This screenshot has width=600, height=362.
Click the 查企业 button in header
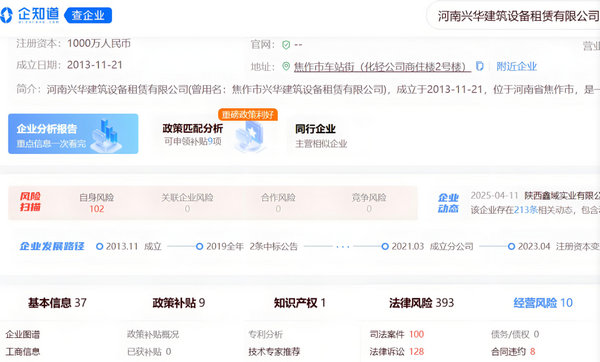(88, 15)
